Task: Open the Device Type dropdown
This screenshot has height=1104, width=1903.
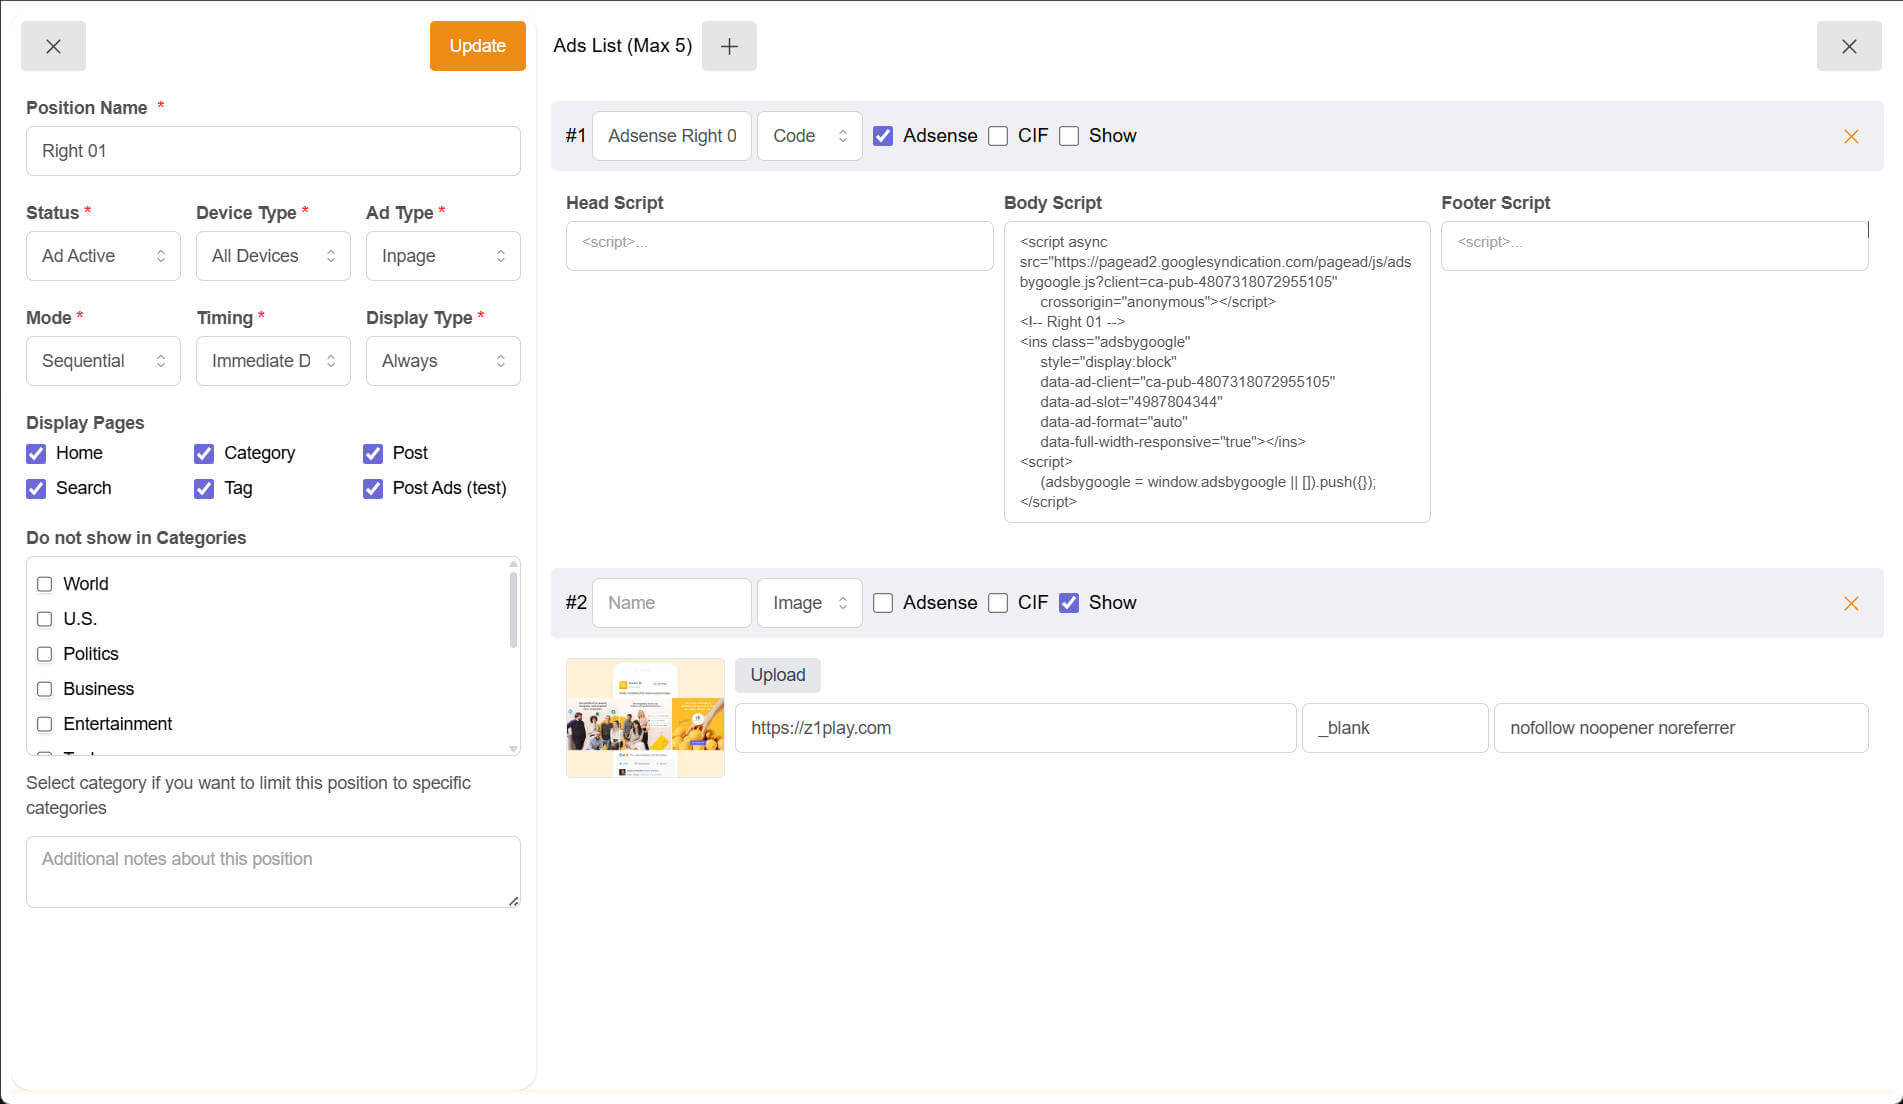Action: pos(273,256)
